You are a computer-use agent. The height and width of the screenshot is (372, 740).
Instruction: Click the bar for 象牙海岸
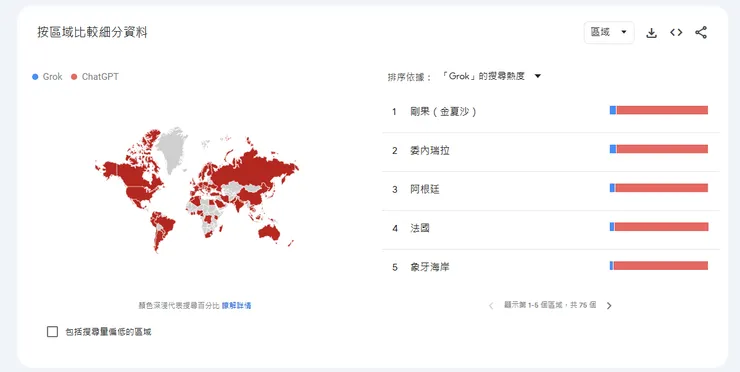click(x=659, y=265)
